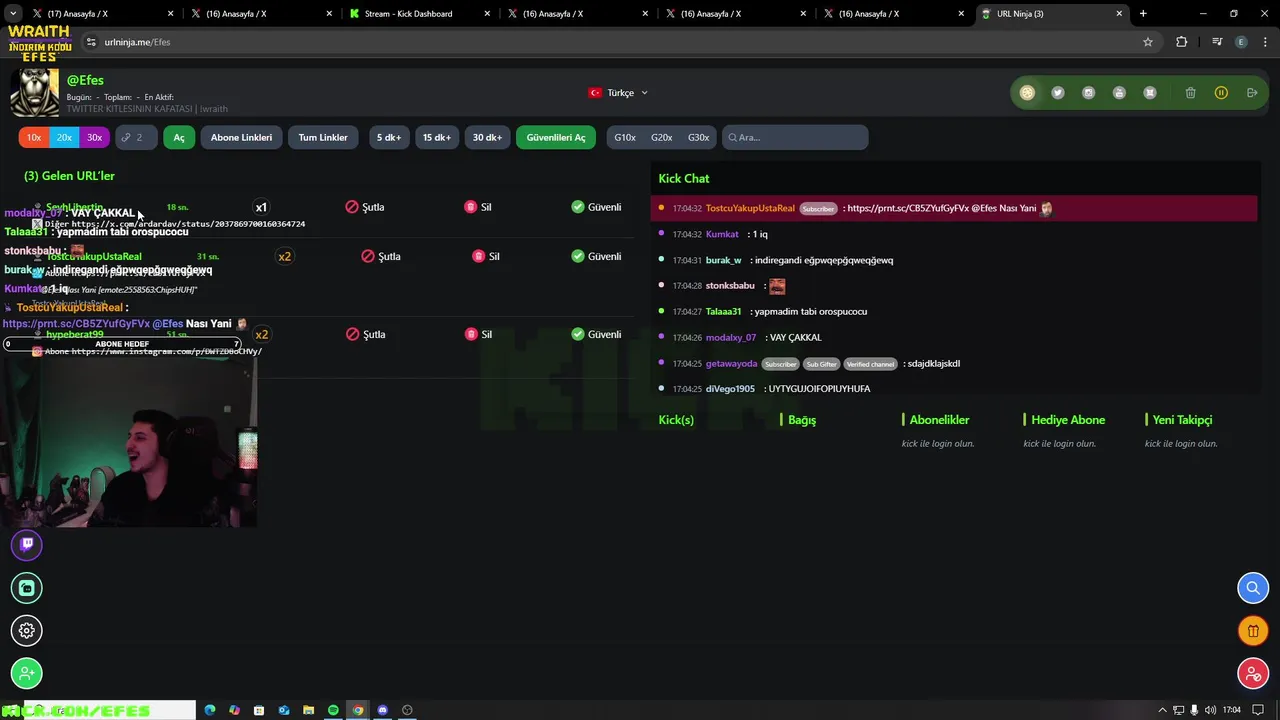The image size is (1280, 720).
Task: Expand the system tray hidden icons chevron
Action: [1162, 710]
